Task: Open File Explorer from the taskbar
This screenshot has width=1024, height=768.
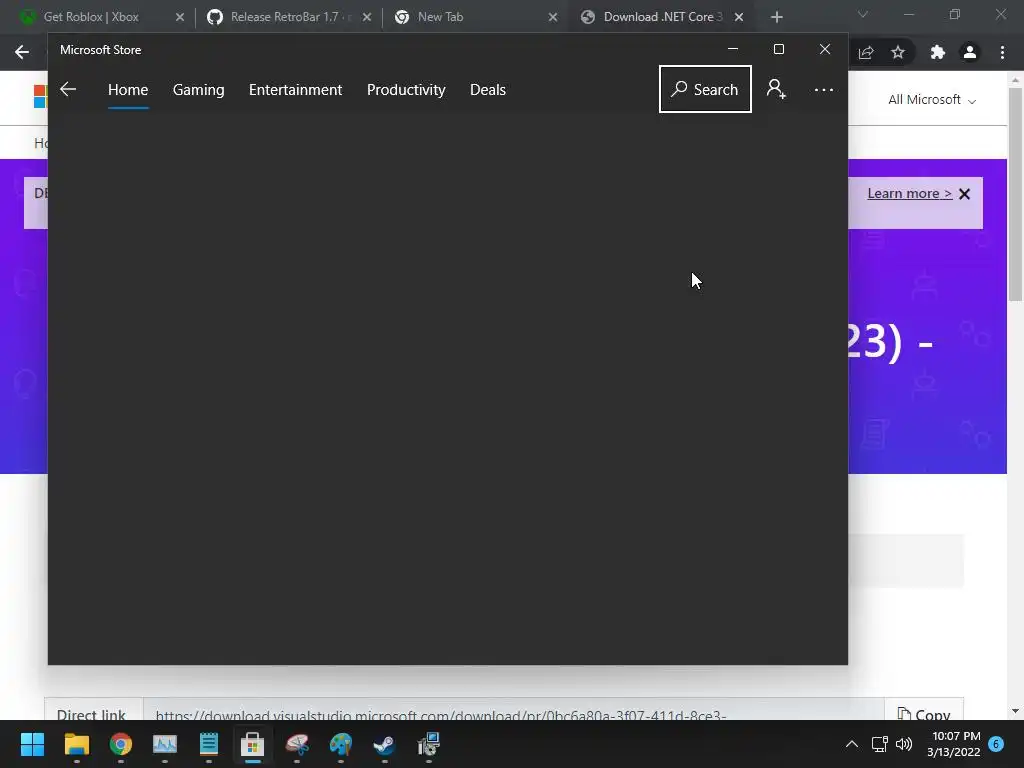Action: (76, 744)
